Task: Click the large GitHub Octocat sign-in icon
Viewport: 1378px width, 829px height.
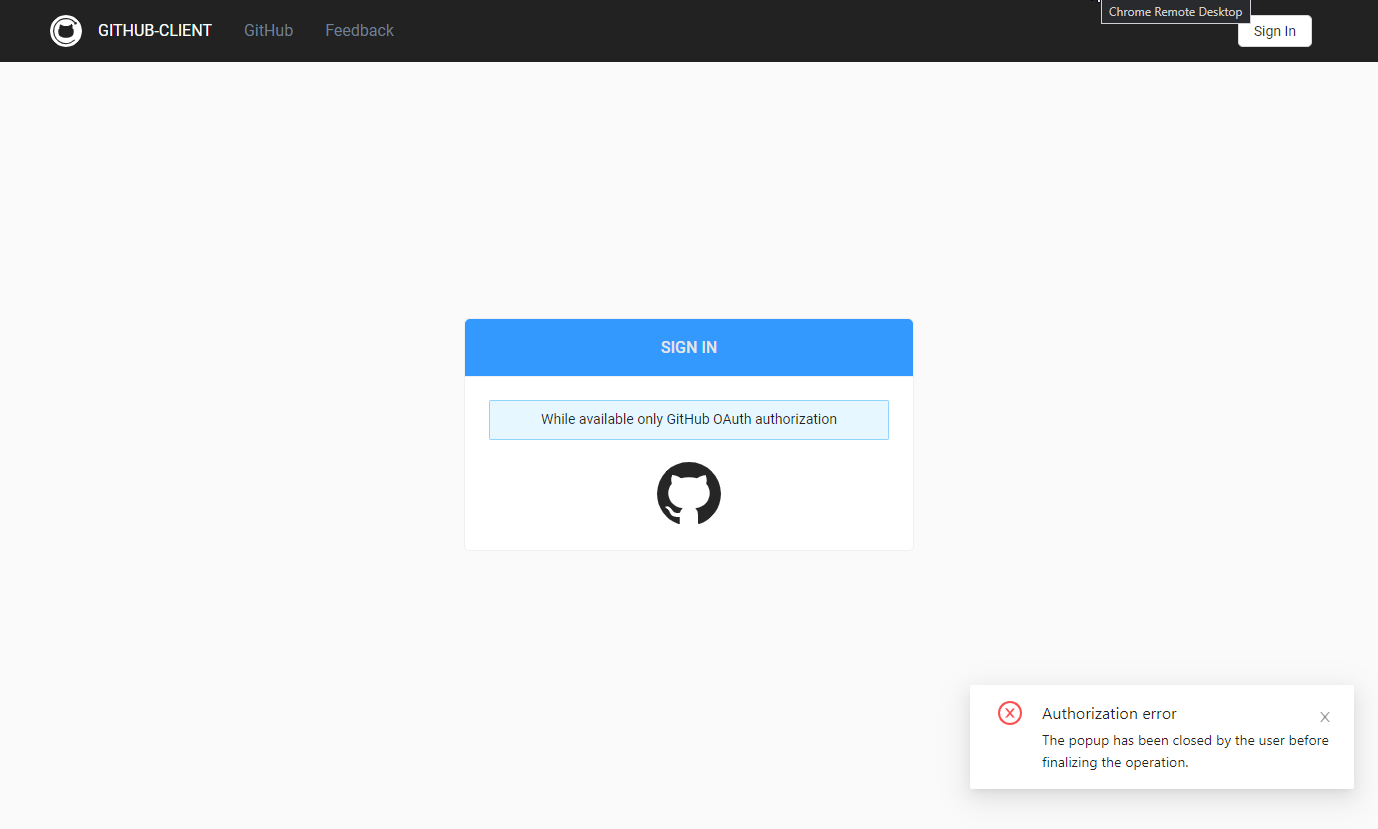Action: click(x=689, y=493)
